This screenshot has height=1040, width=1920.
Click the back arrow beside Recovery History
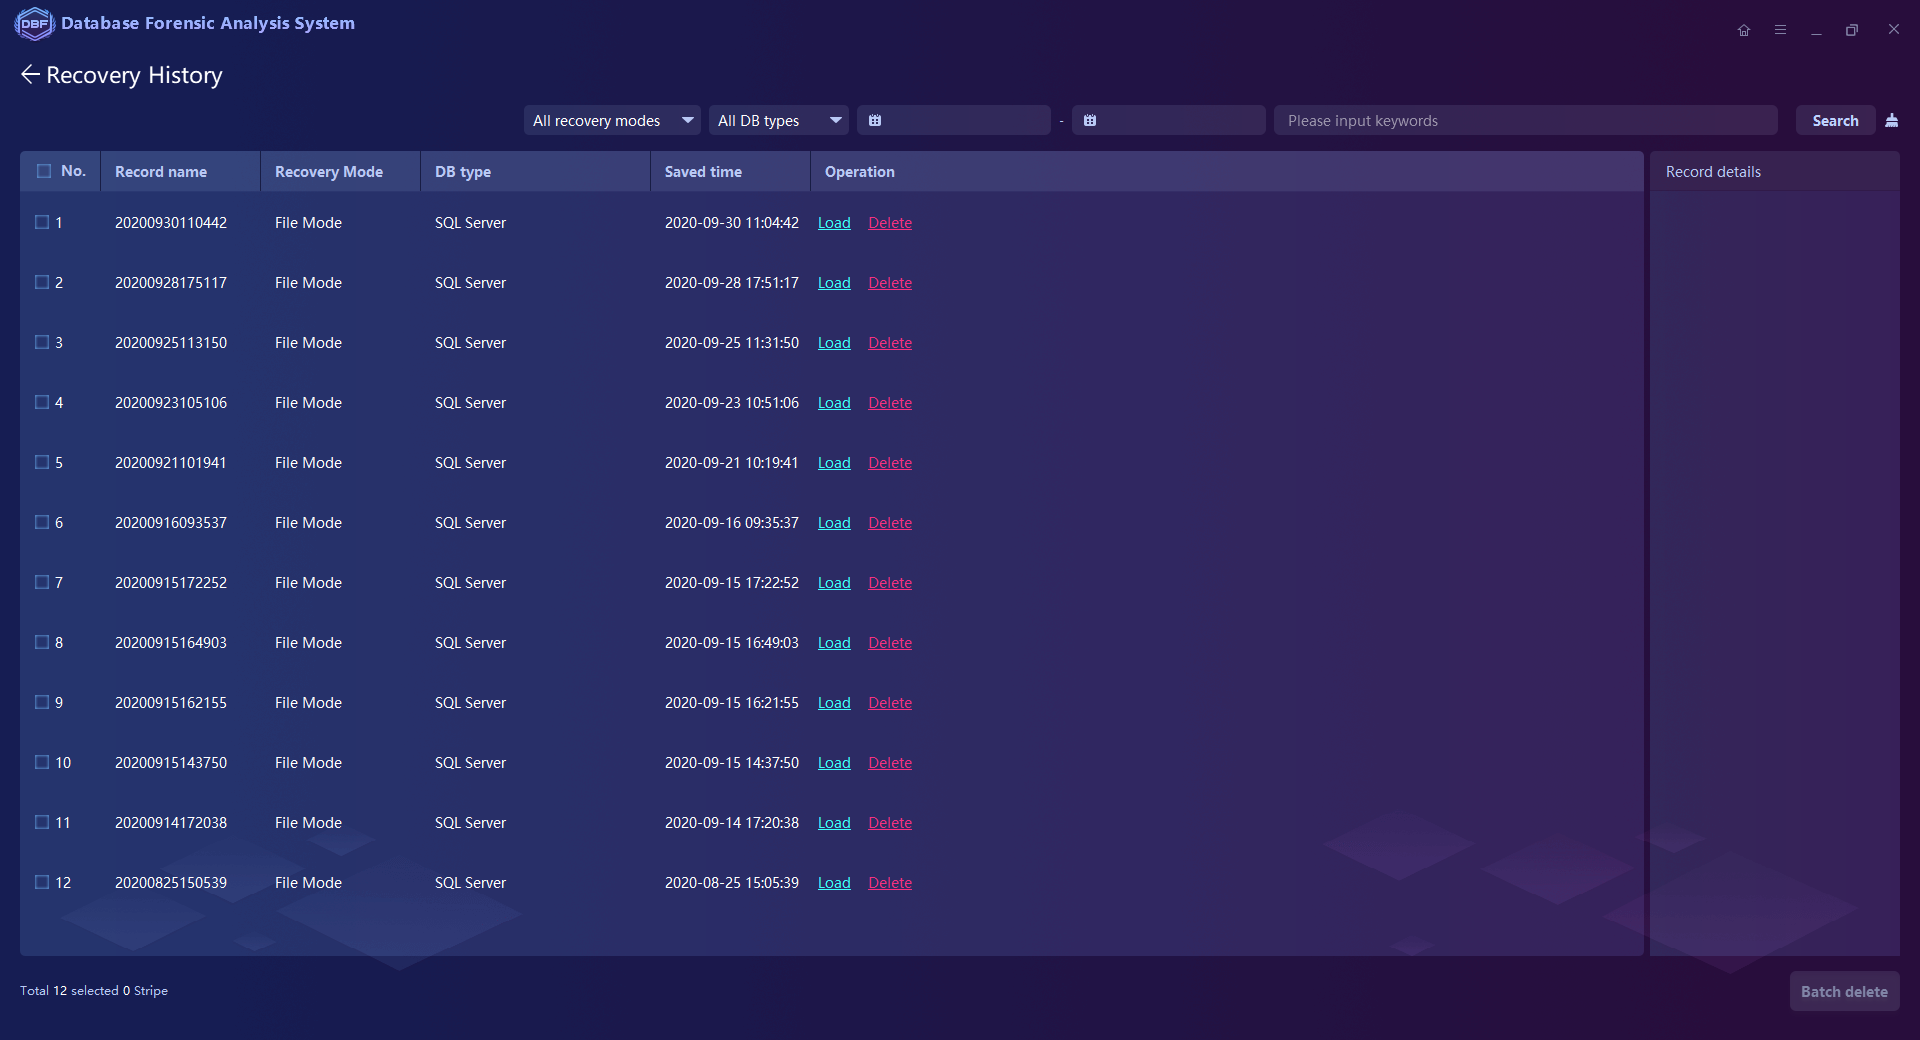[30, 75]
